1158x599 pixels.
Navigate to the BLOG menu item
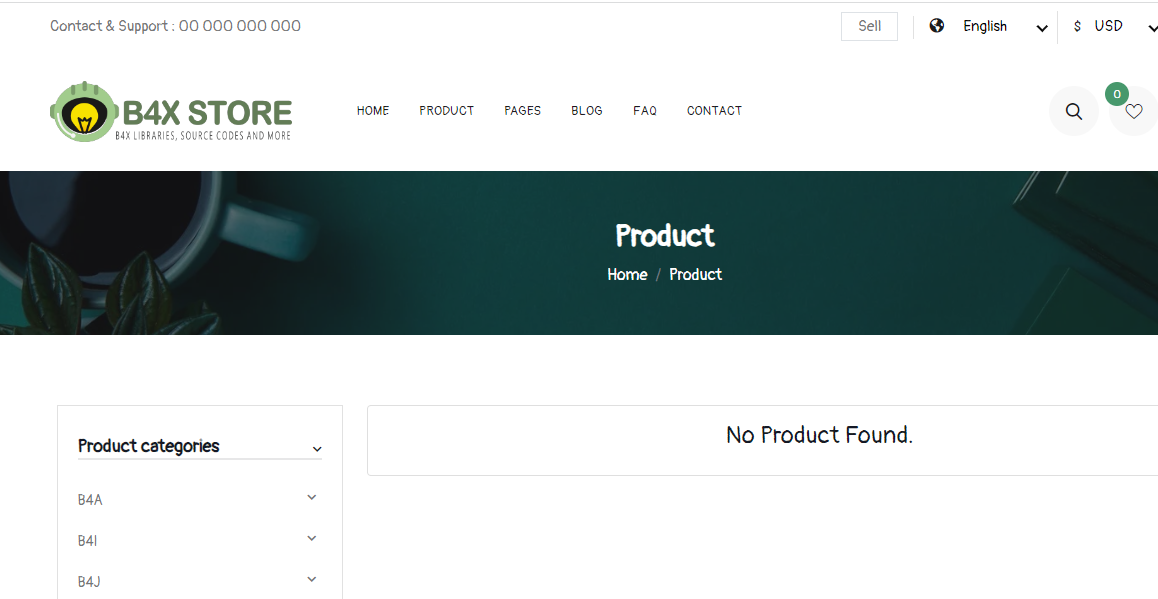pyautogui.click(x=587, y=111)
